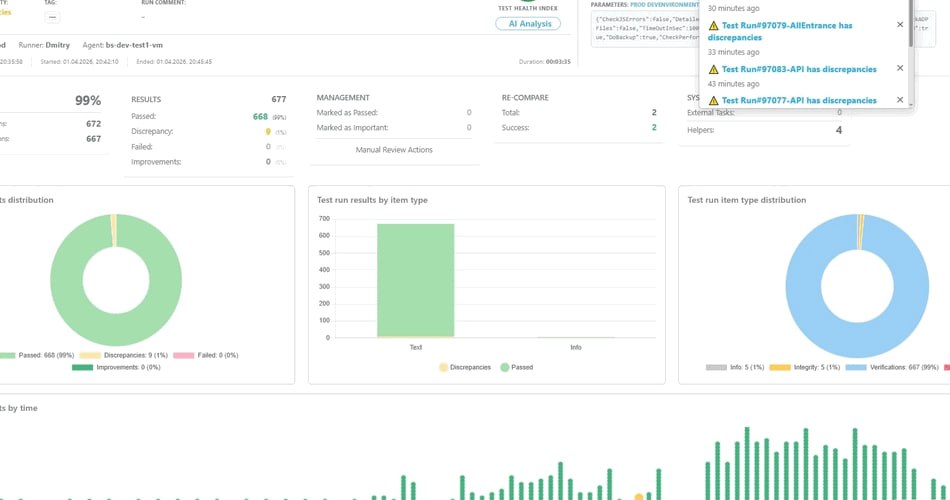Close the Test Run#97083-API notification

click(x=899, y=68)
